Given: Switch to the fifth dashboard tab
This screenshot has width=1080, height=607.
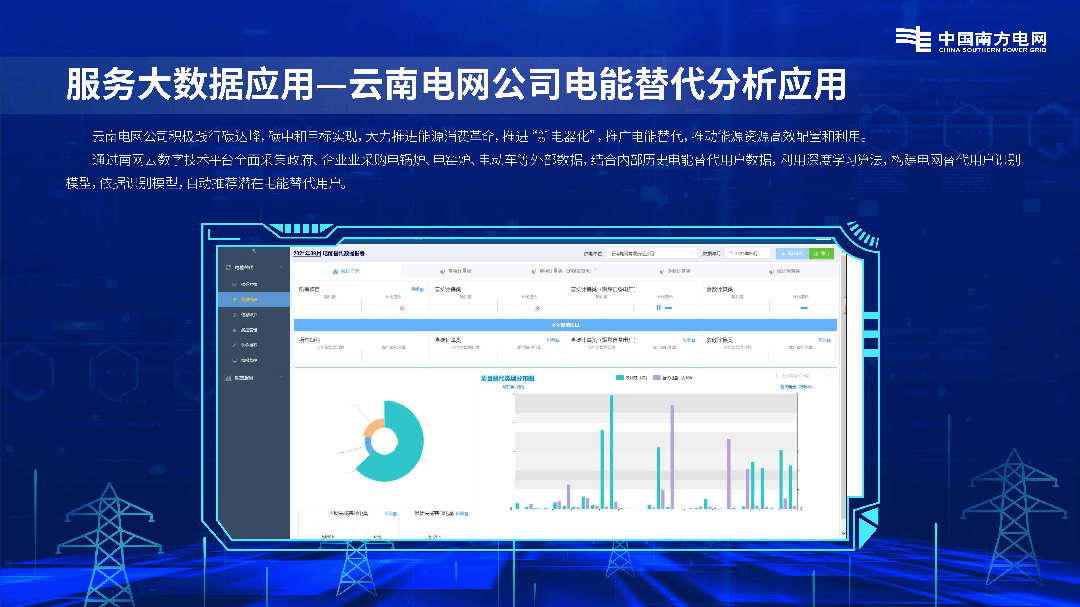Looking at the screenshot, I should click(785, 271).
